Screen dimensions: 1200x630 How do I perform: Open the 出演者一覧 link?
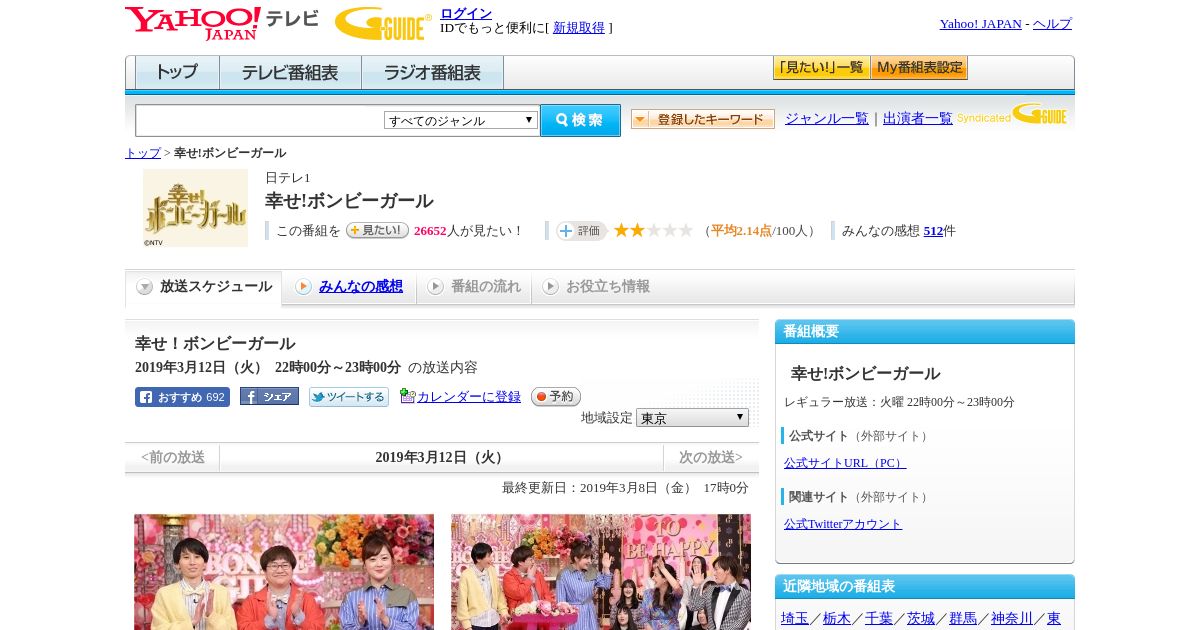[x=918, y=118]
